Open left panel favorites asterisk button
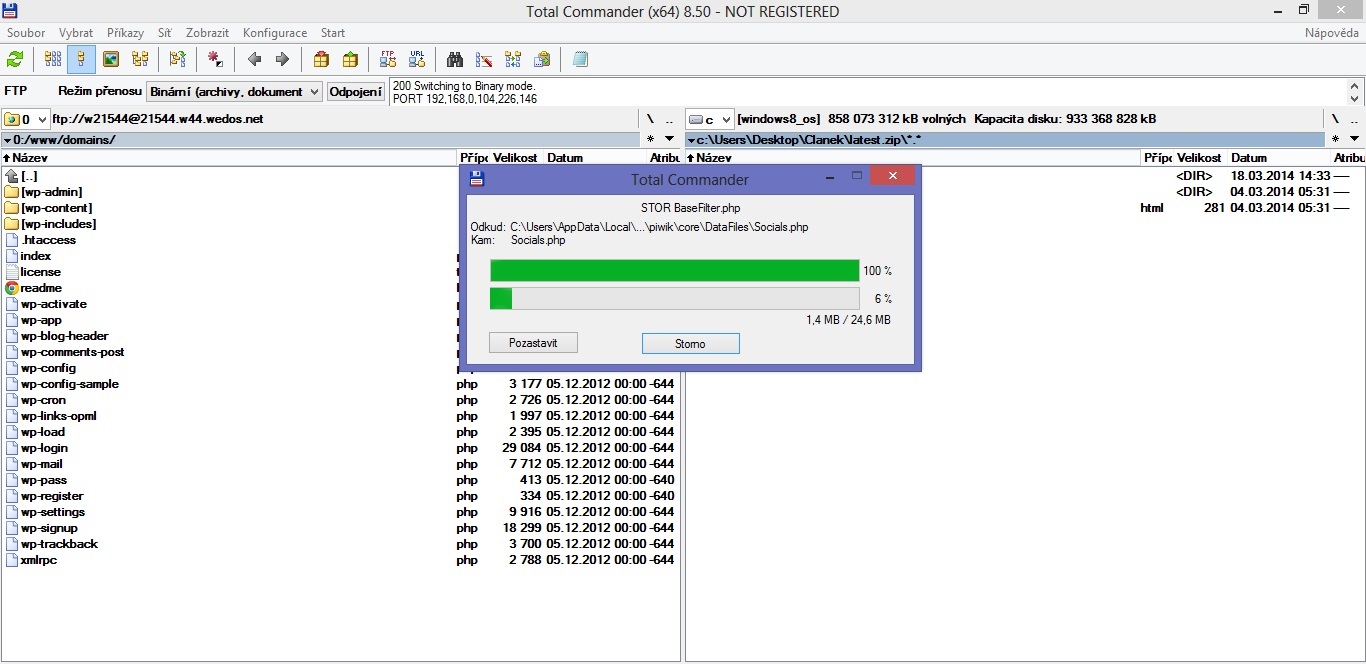The image size is (1366, 664). [x=651, y=139]
